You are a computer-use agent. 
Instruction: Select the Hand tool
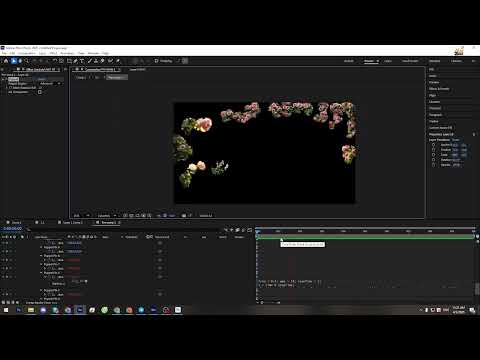coord(20,61)
